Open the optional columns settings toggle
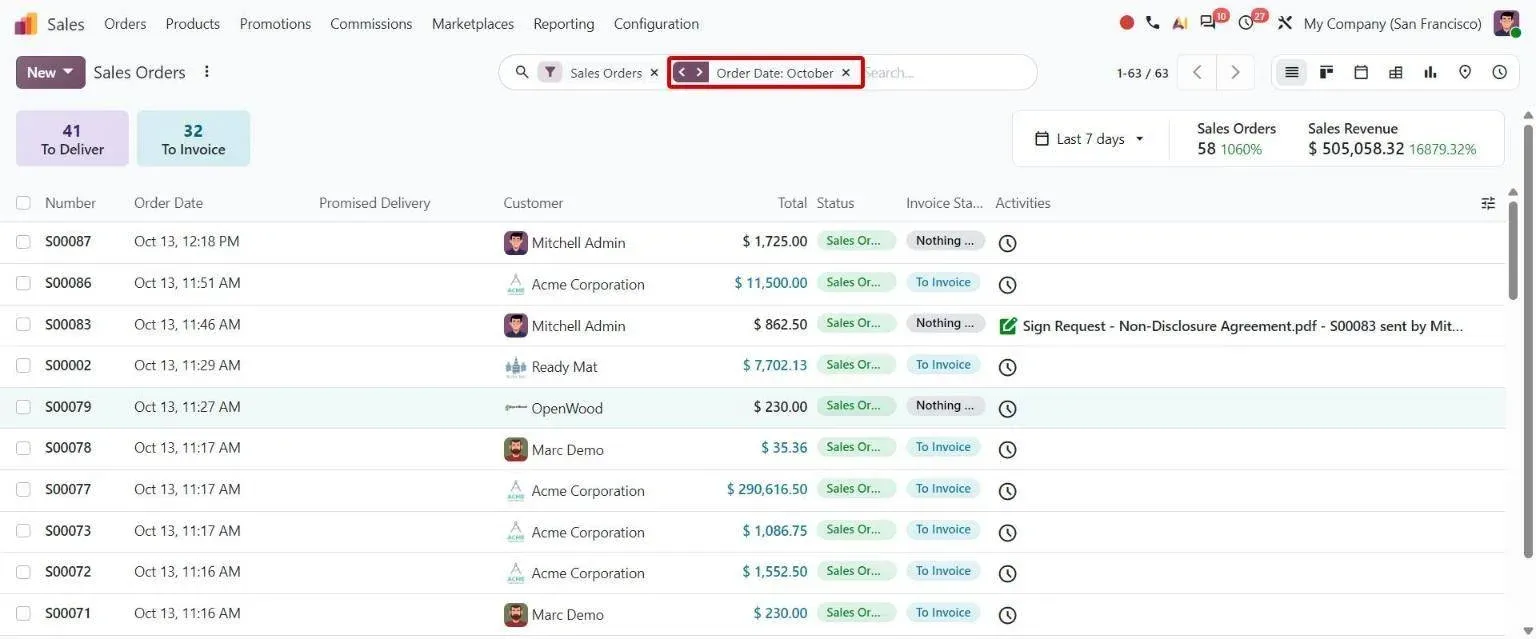 (x=1488, y=203)
